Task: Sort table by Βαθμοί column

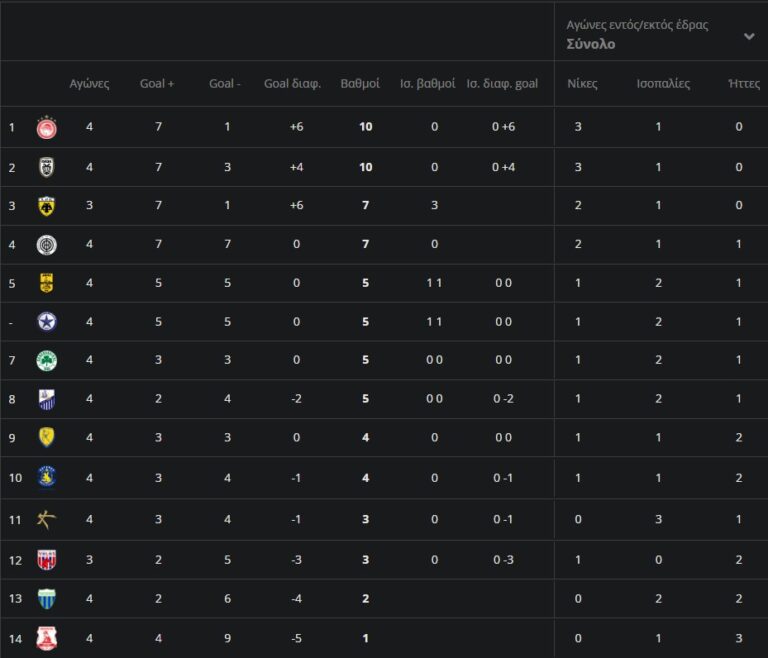Action: (360, 84)
